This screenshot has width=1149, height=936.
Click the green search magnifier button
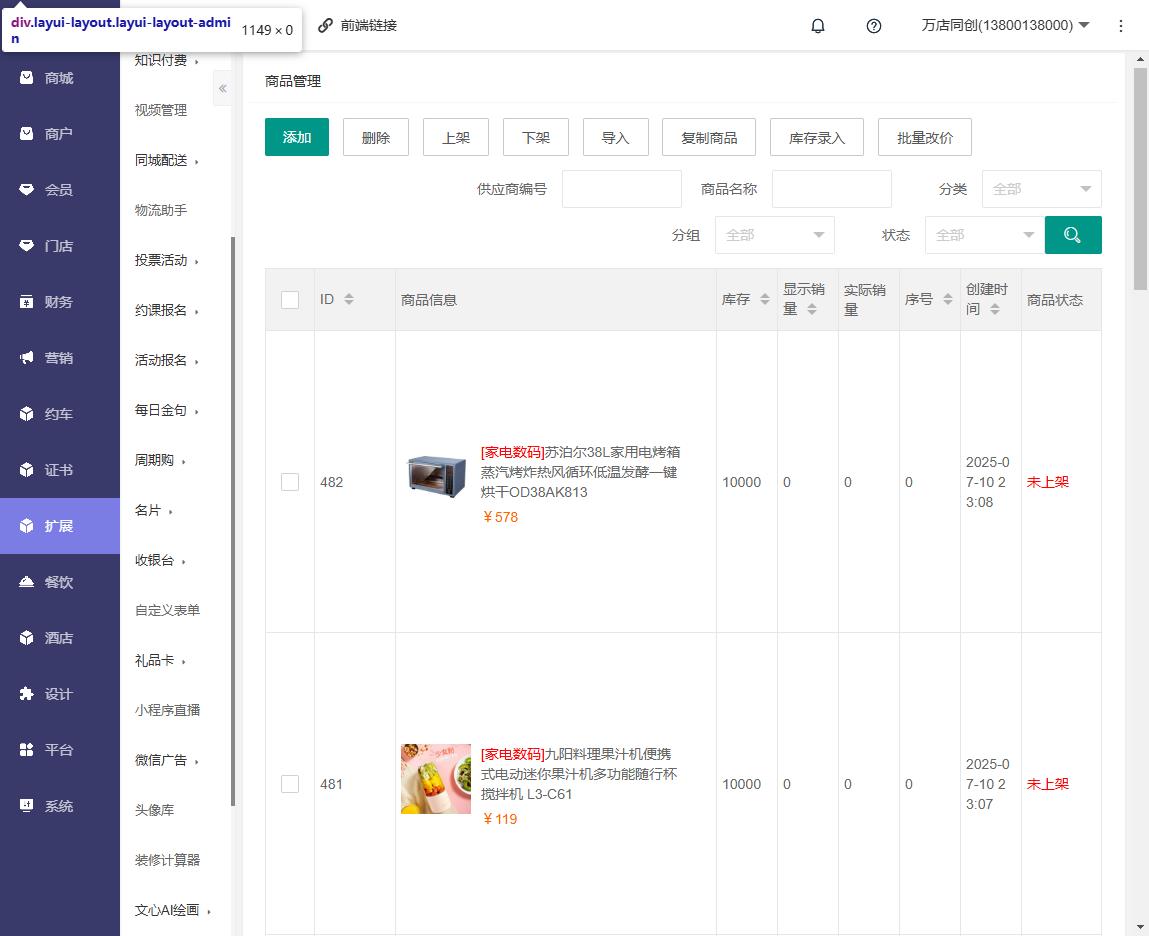(1073, 235)
